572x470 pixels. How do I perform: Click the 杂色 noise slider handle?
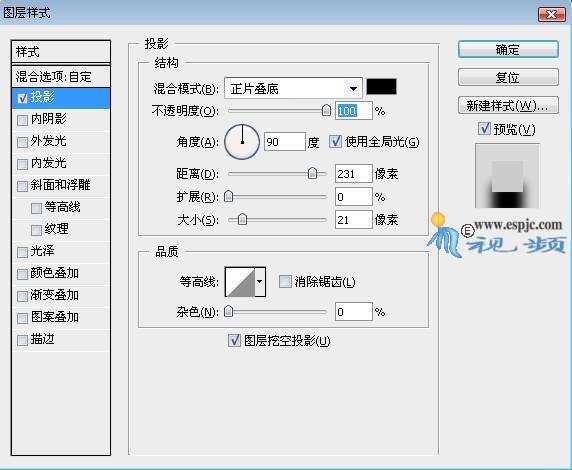[x=228, y=311]
